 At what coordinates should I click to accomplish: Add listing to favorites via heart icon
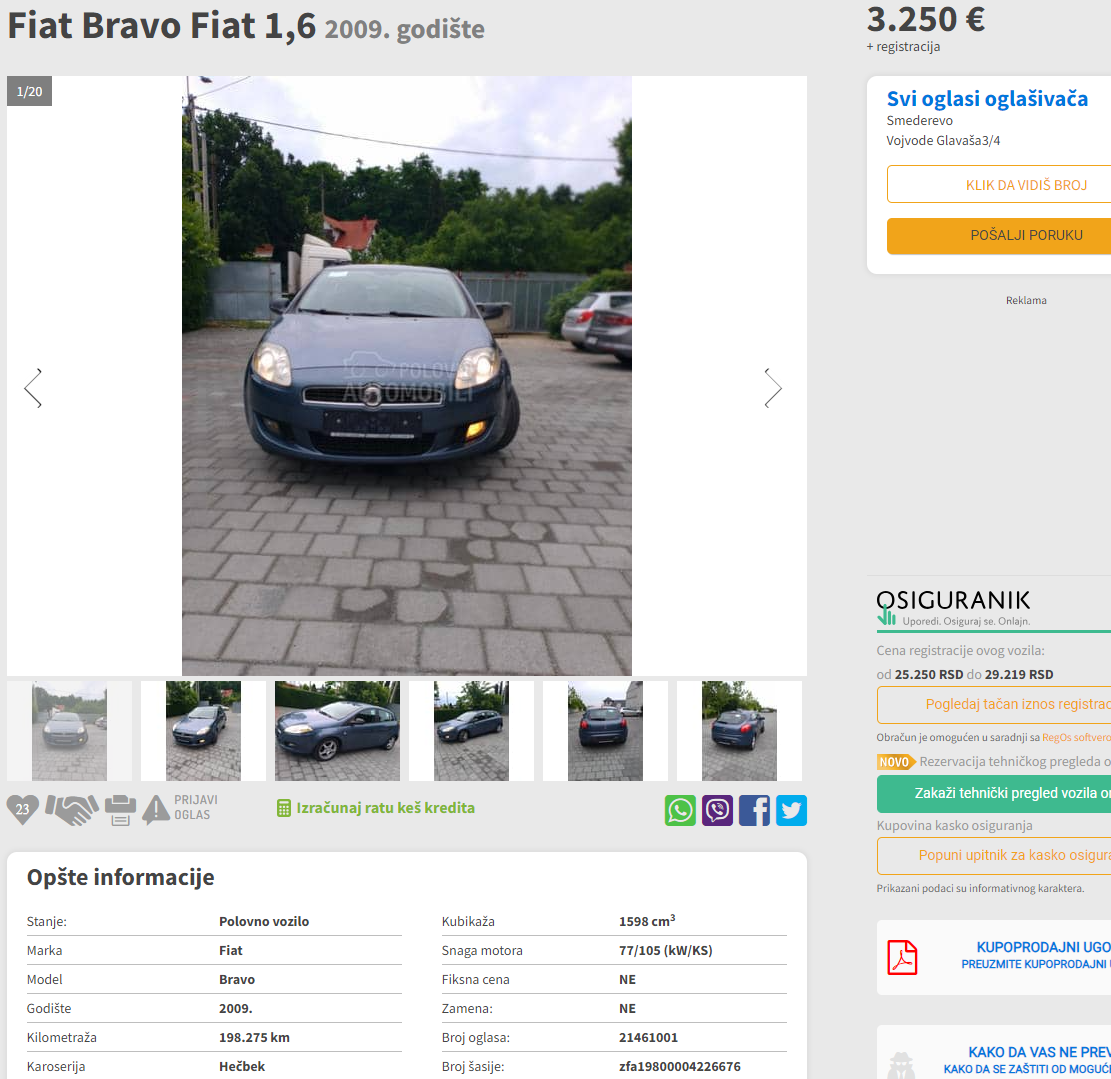point(23,809)
